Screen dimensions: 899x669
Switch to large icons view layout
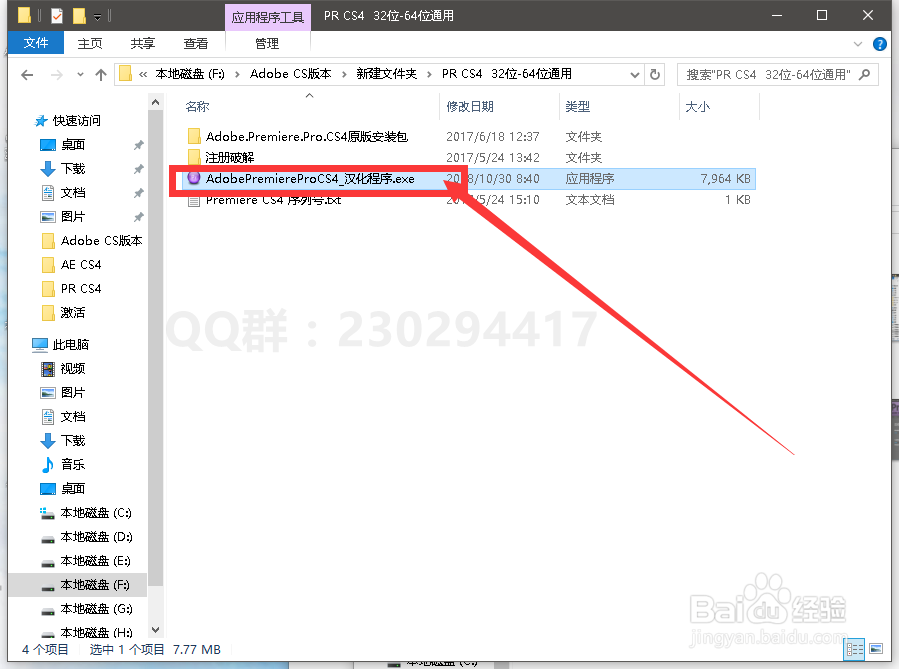(876, 650)
